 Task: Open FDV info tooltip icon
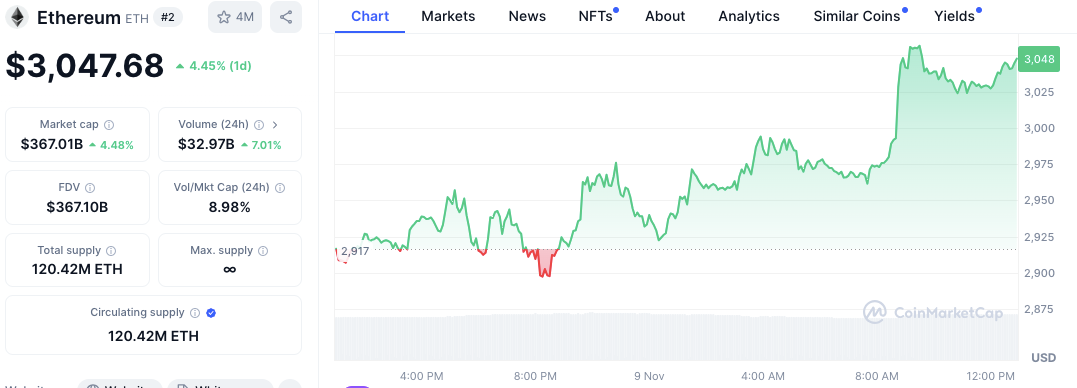tap(90, 187)
